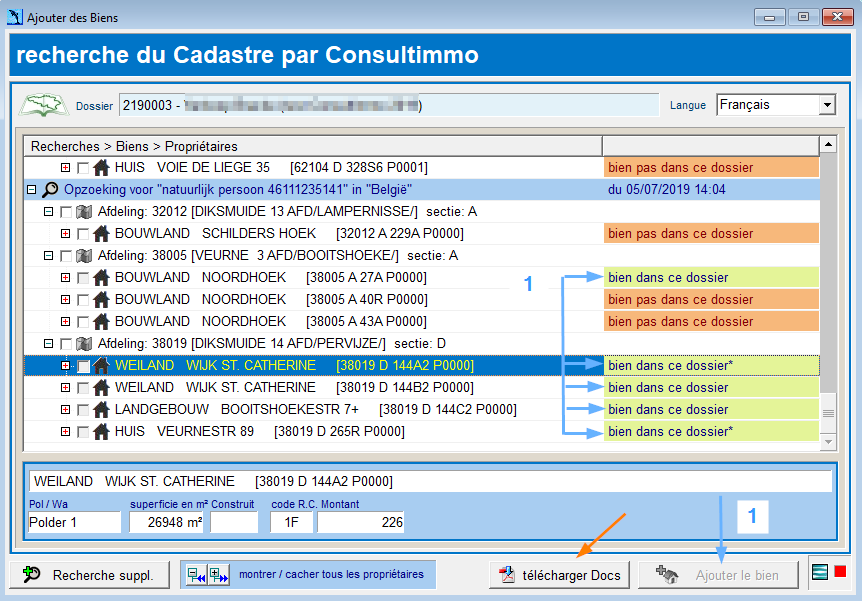This screenshot has height=601, width=862.
Task: Click the magnifier icon on the Opzoeking search row
Action: [x=50, y=190]
